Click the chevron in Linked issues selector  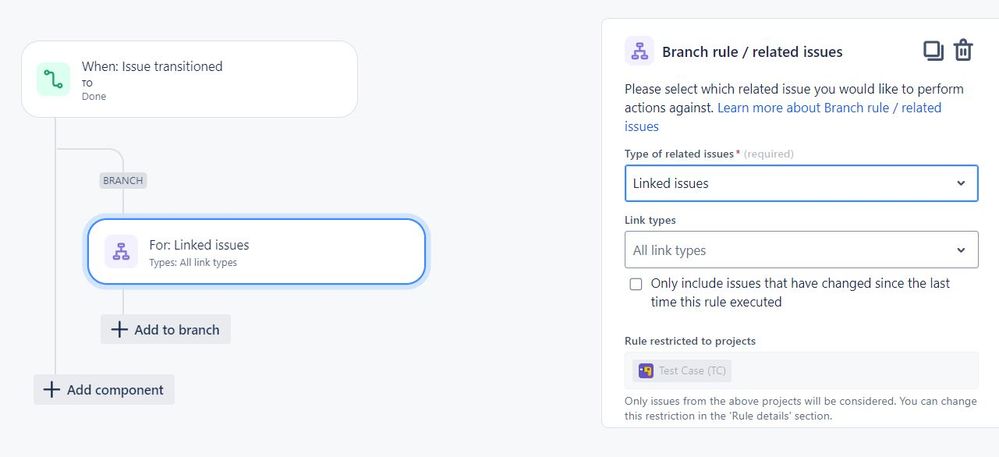961,184
